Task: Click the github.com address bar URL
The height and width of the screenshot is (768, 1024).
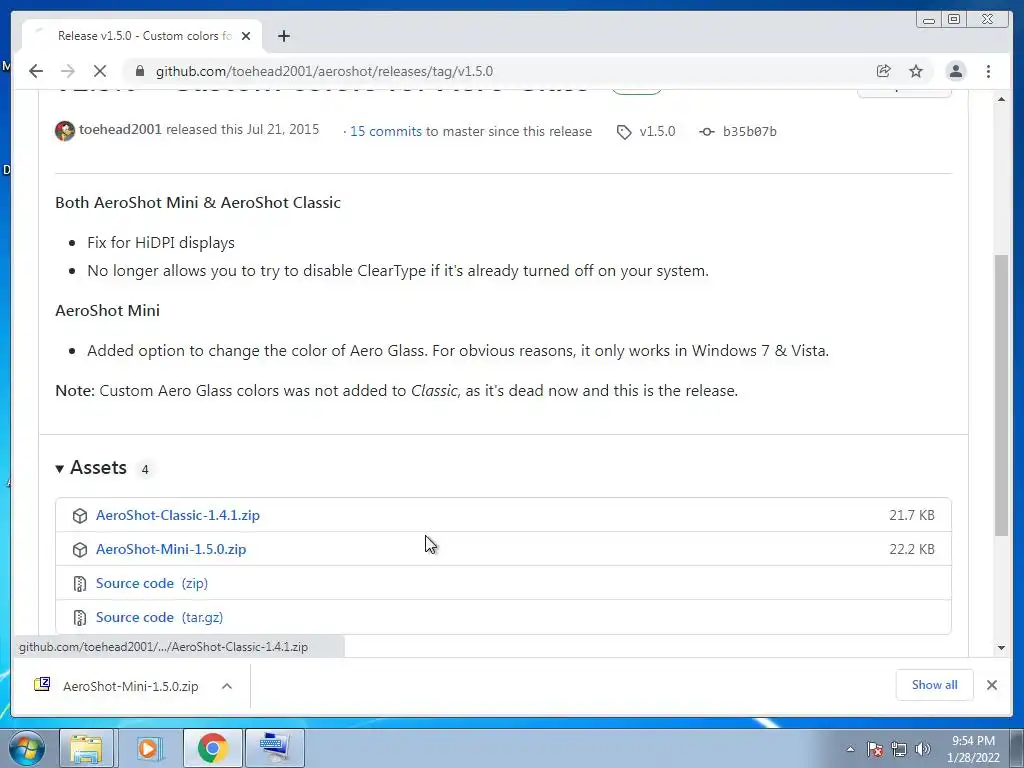Action: (x=324, y=71)
